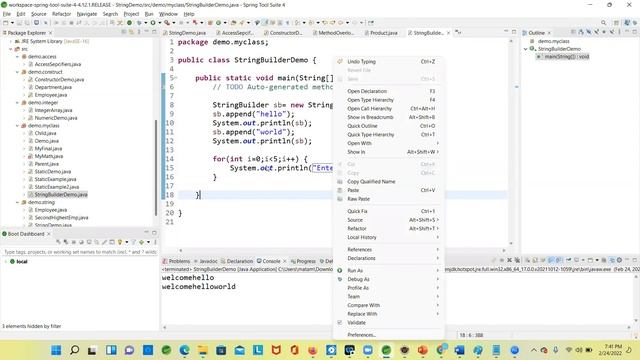640x360 pixels.
Task: Minimize the Package Explorer panel
Action: click(147, 32)
